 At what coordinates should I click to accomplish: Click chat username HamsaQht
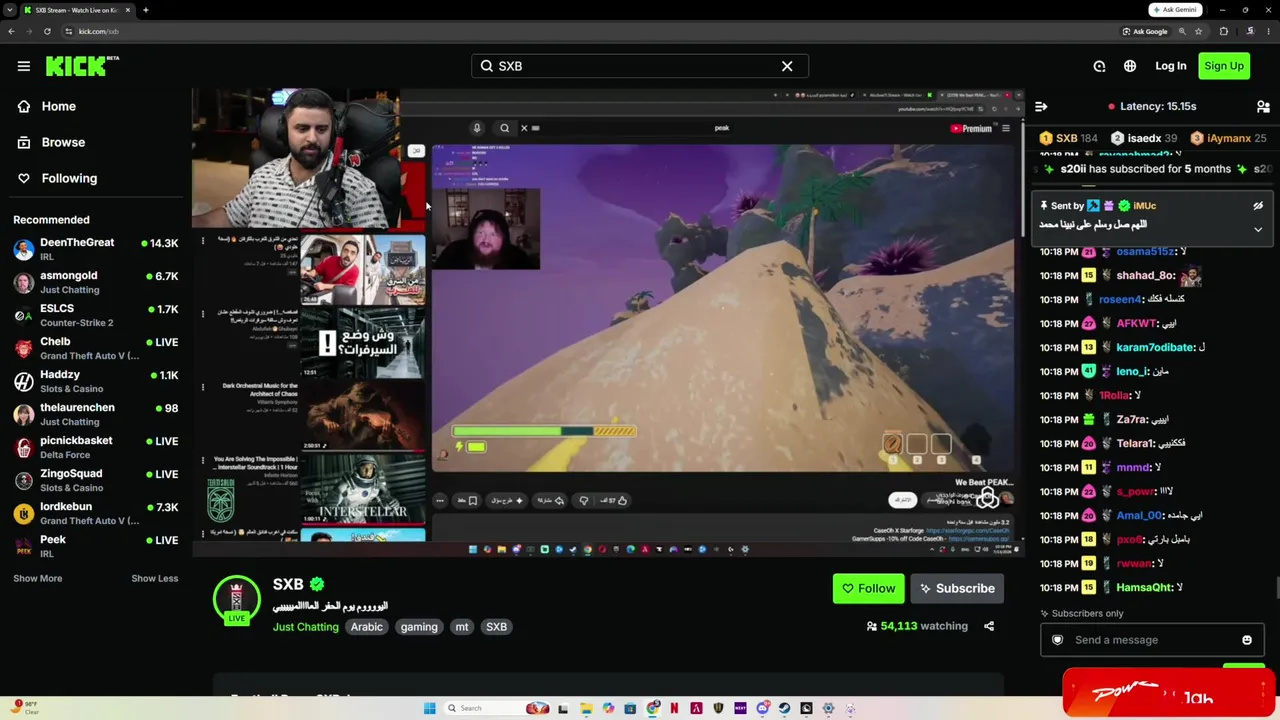pos(1144,587)
